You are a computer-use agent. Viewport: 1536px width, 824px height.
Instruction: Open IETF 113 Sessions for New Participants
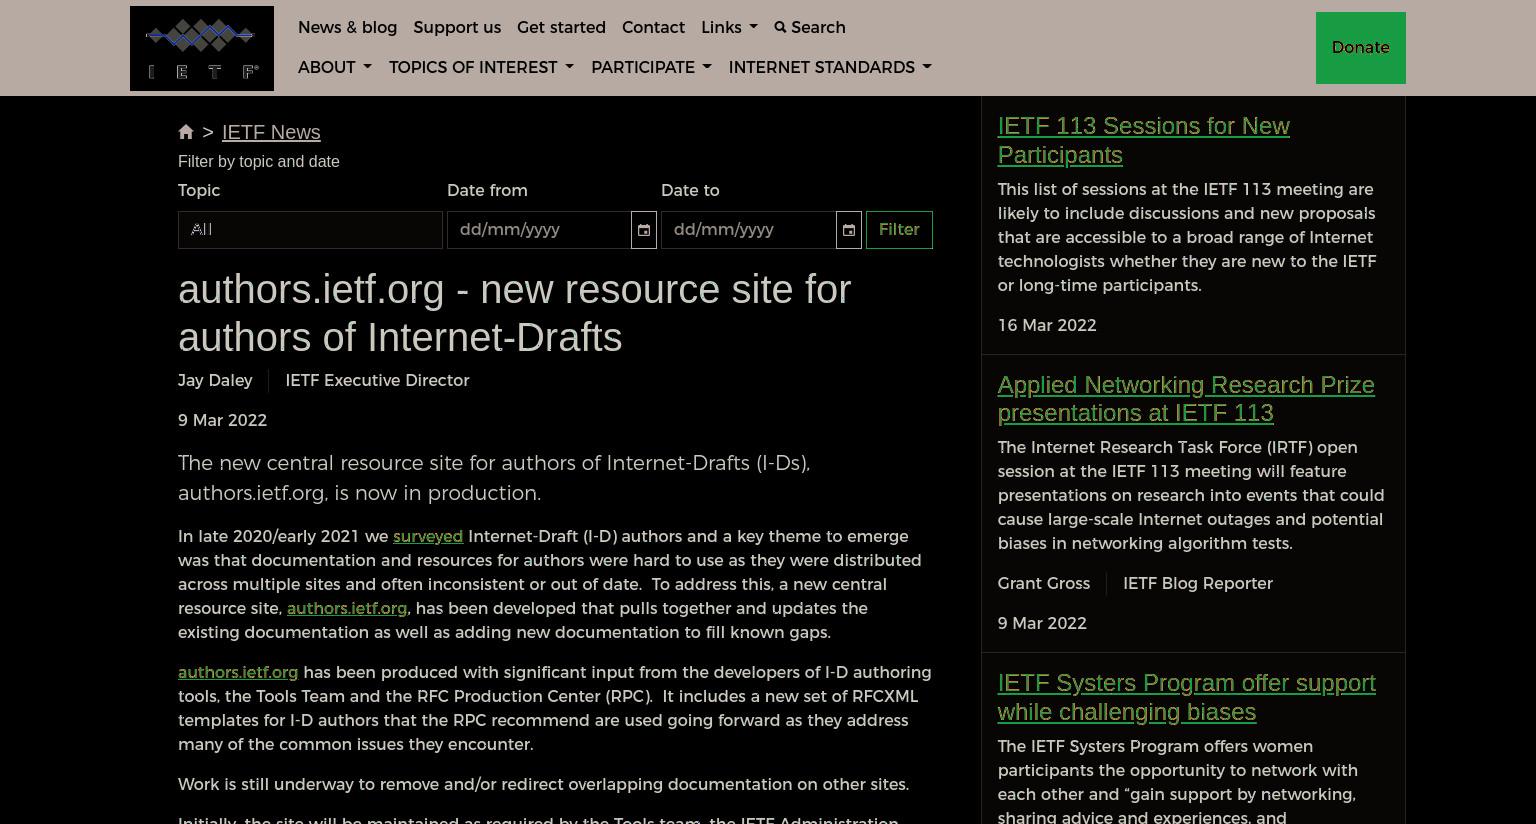click(x=1143, y=140)
